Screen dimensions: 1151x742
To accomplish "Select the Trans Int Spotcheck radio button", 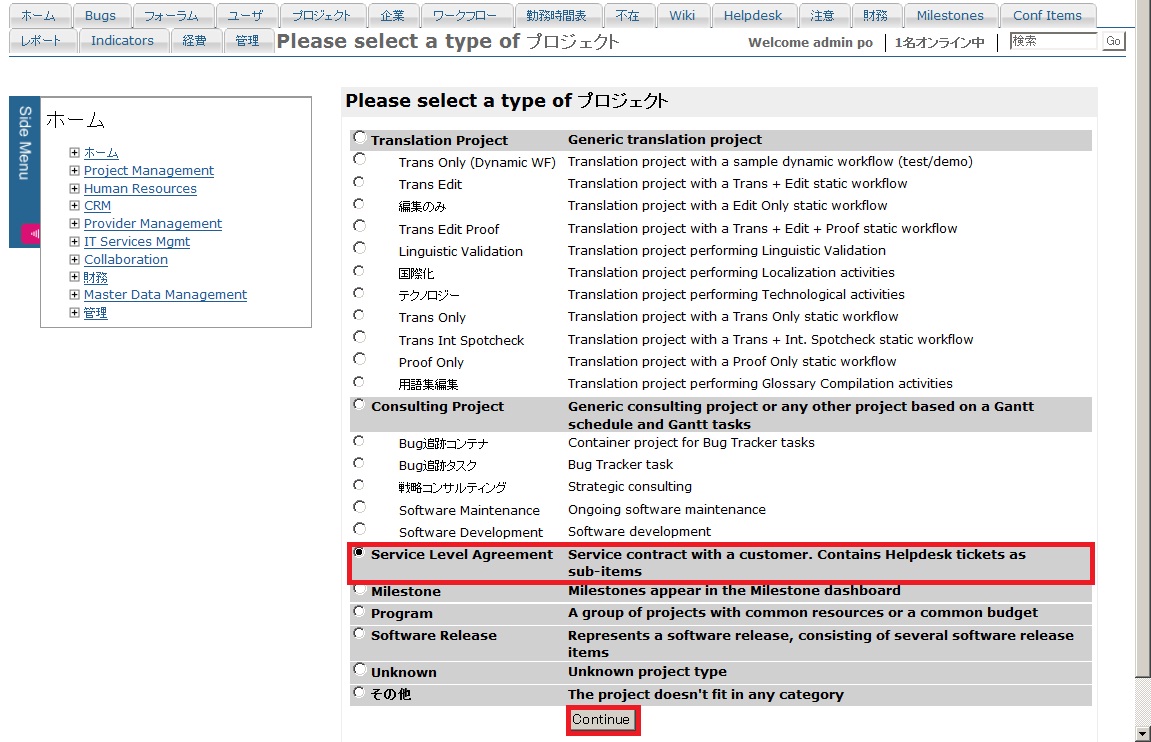I will [359, 336].
